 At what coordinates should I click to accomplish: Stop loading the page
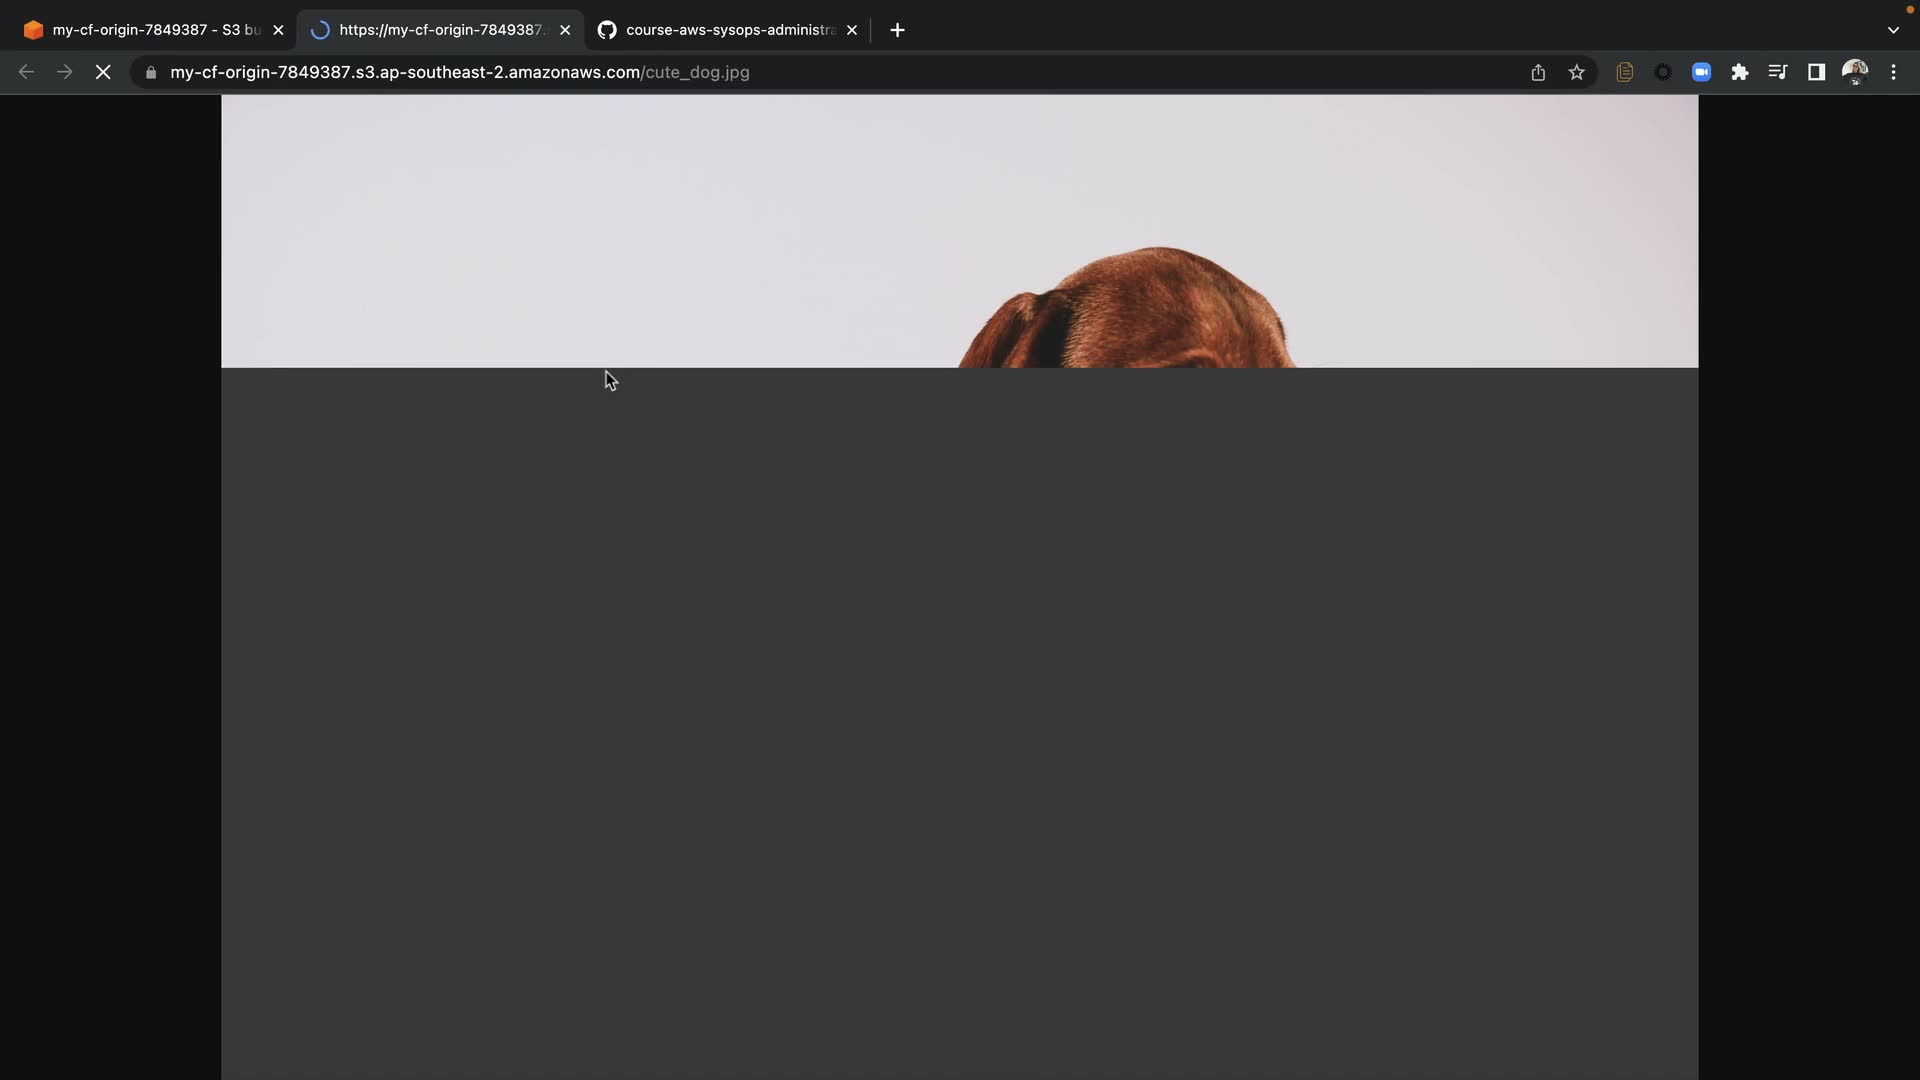(x=103, y=72)
